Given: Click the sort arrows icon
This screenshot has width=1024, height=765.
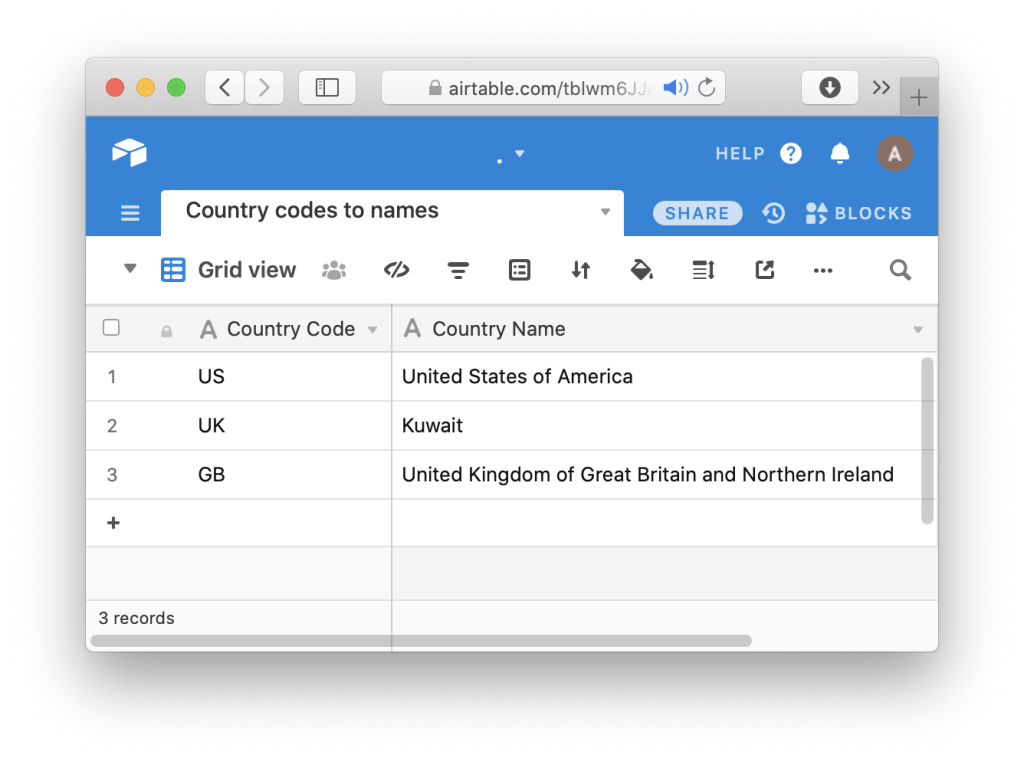Looking at the screenshot, I should (x=581, y=270).
